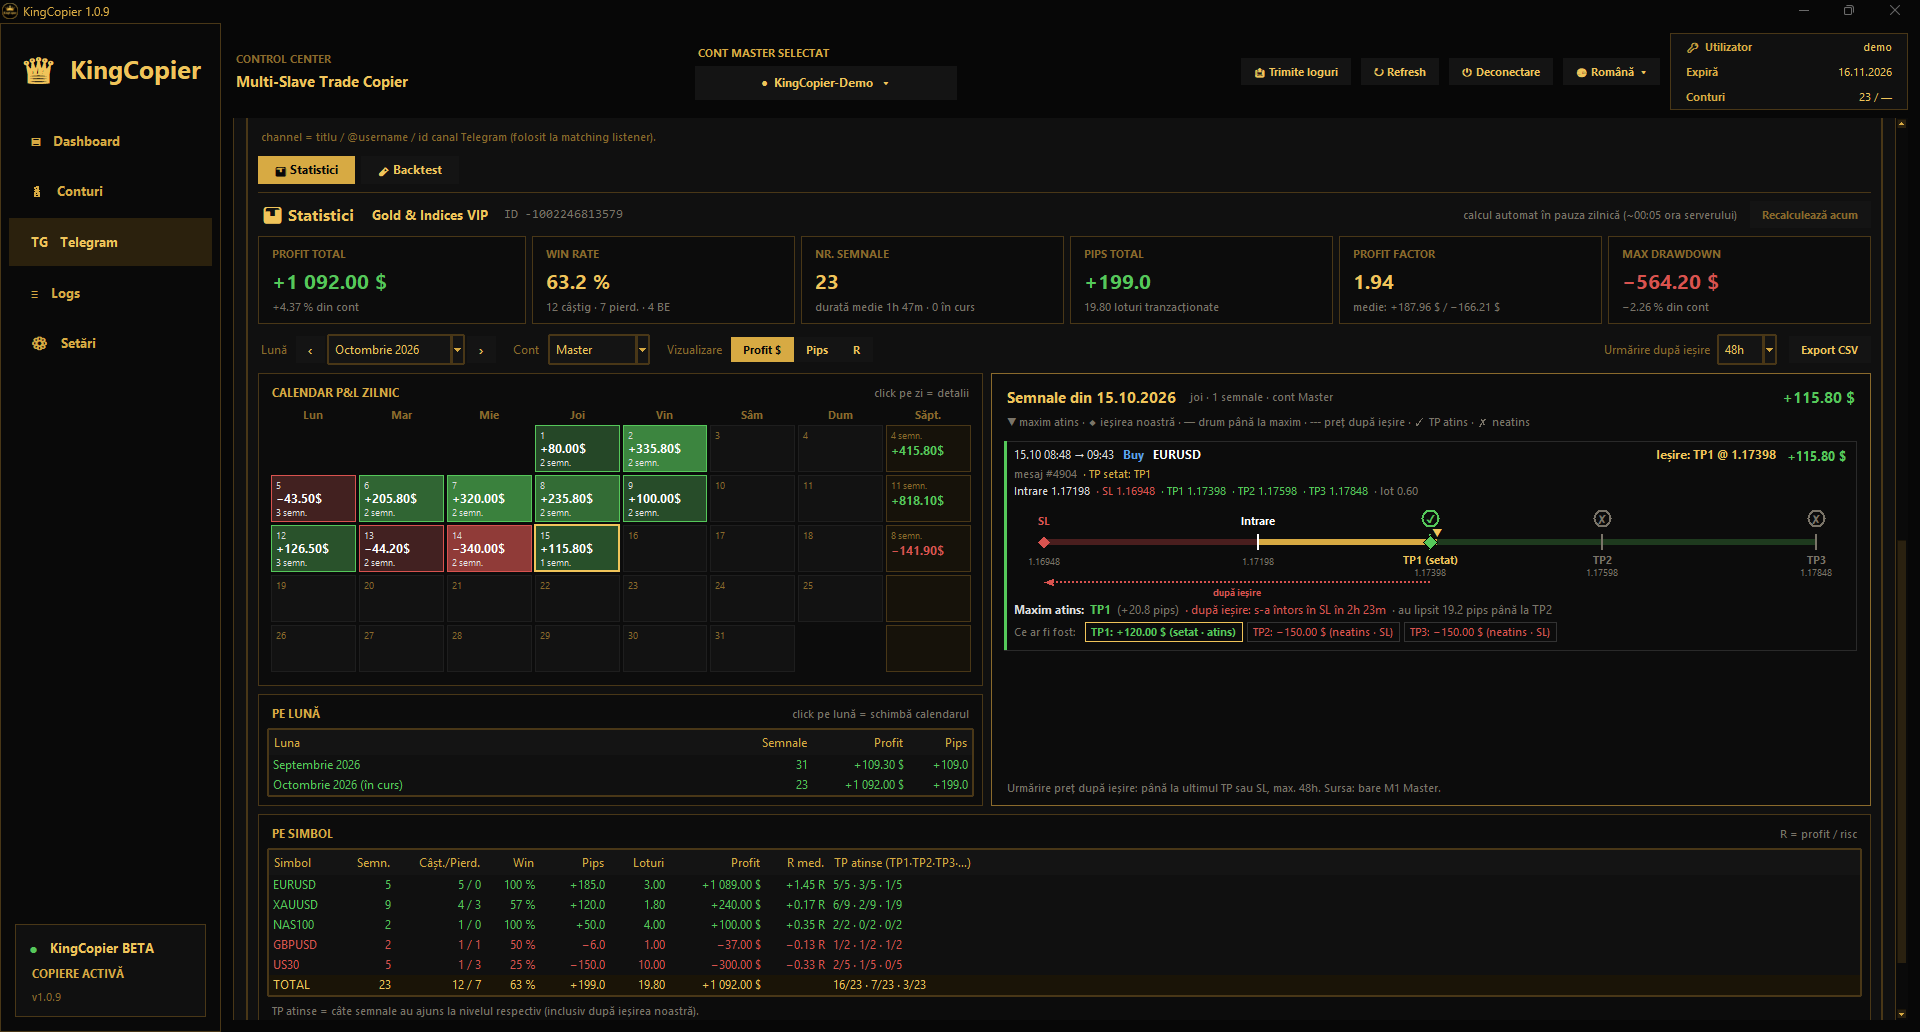Select calendar day 14 with −340.00$
Viewport: 1920px width, 1032px height.
coord(489,549)
